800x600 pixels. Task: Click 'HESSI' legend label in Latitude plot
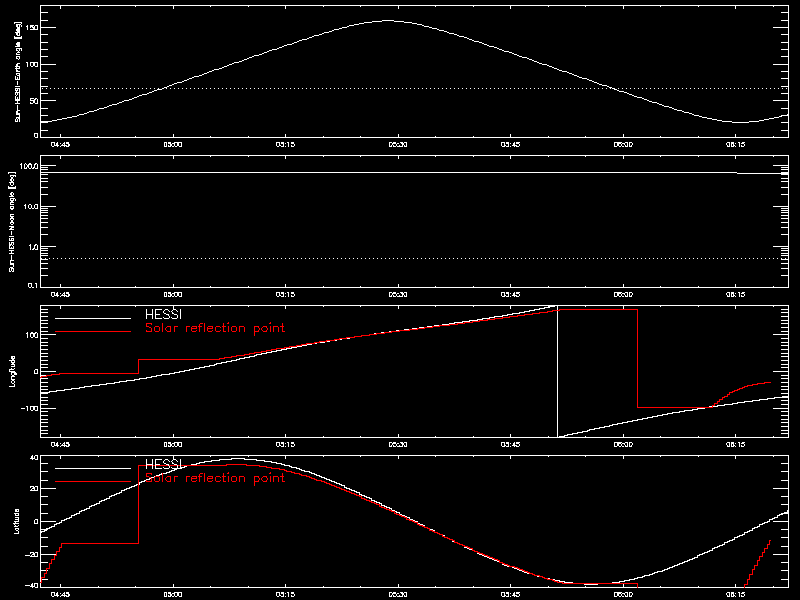[x=163, y=464]
